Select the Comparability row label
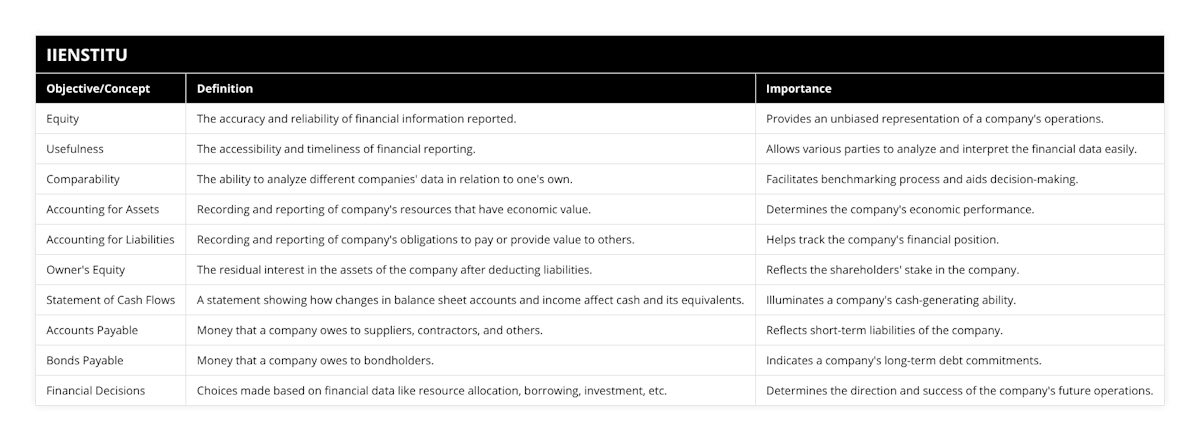 pos(83,179)
